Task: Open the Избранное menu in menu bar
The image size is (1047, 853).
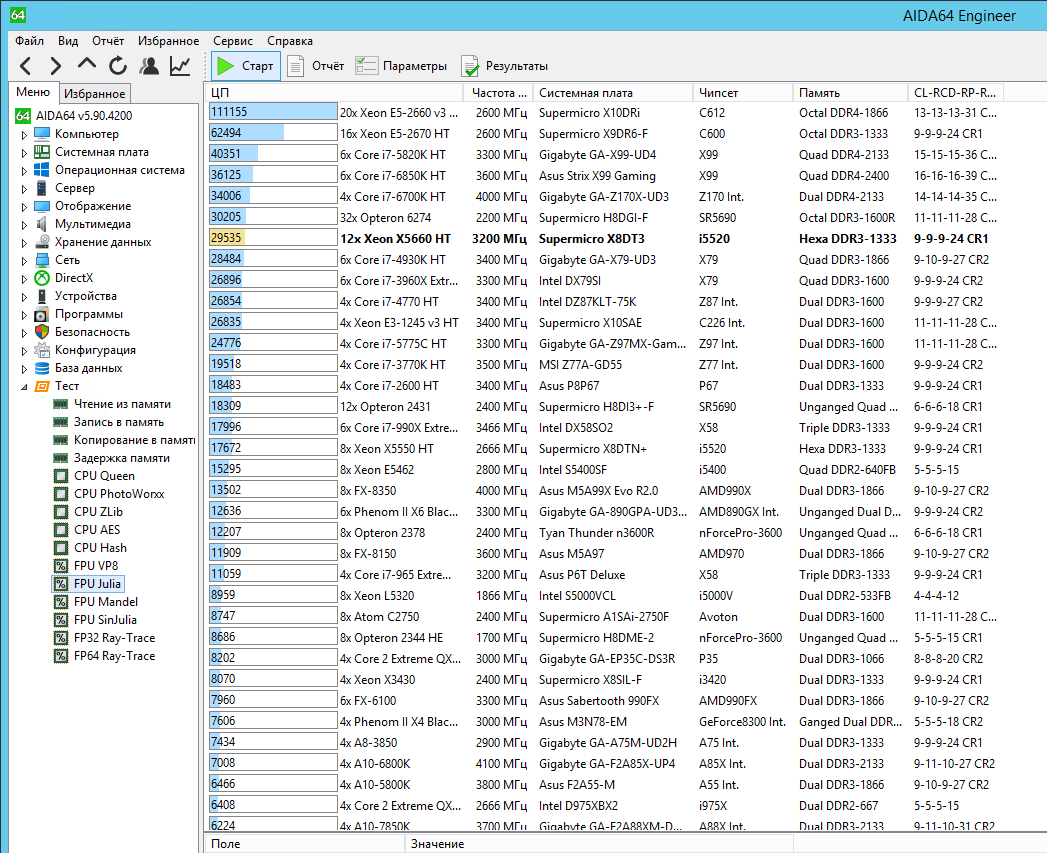Action: click(x=168, y=41)
